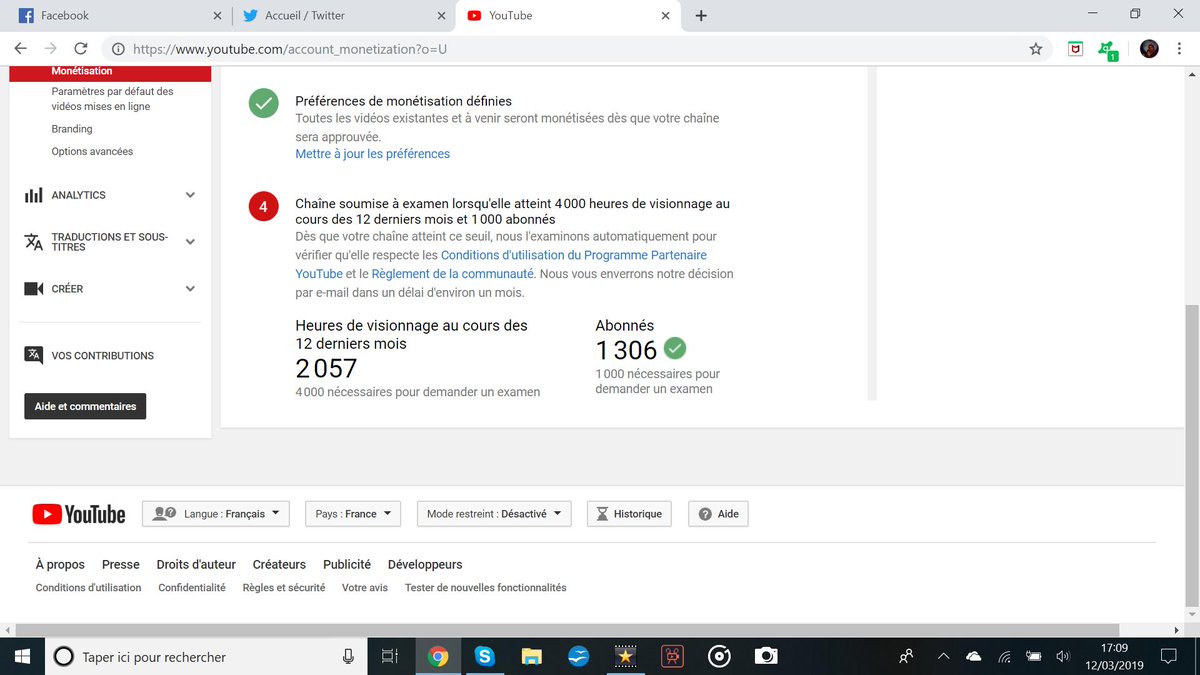Click the YouTube logo in the footer

pos(79,514)
